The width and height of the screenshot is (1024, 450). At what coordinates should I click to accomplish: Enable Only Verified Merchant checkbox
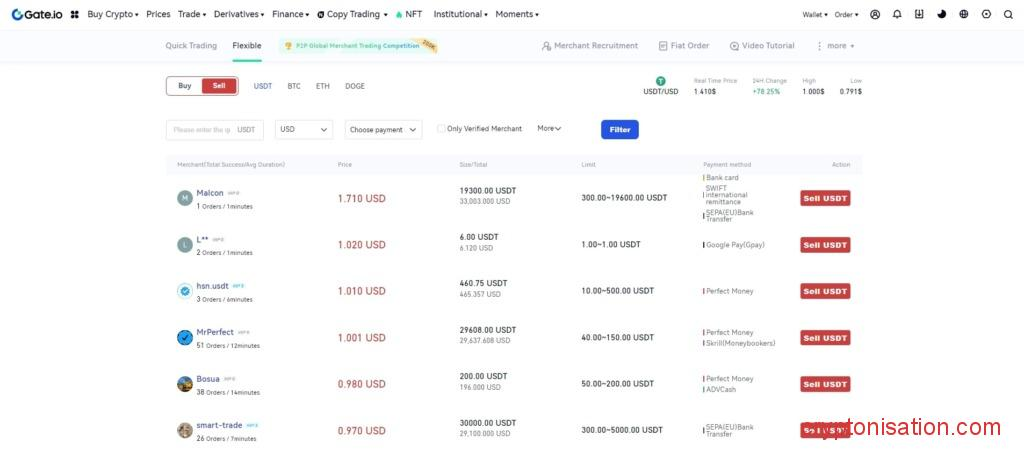pos(441,128)
